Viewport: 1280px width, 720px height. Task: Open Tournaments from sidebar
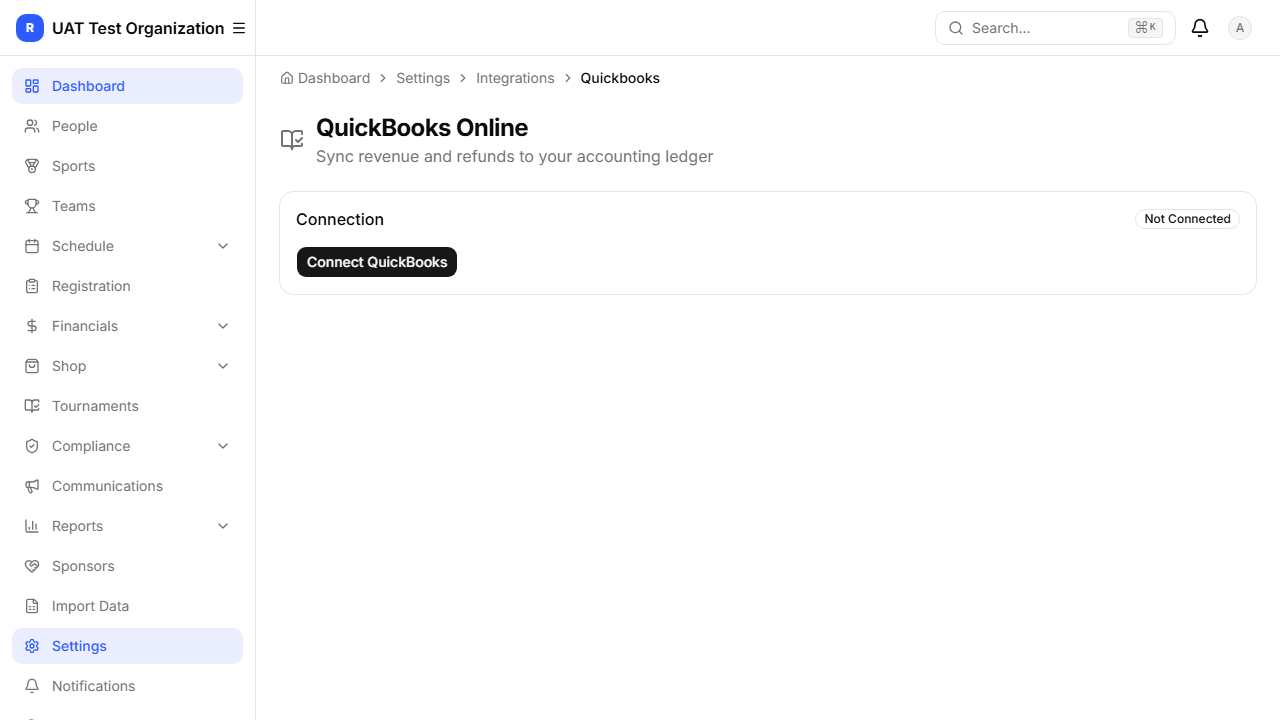pyautogui.click(x=127, y=406)
